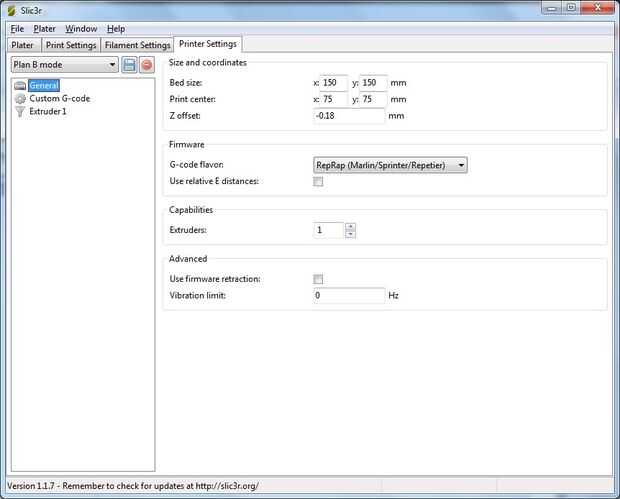Decrease the Extruders count with down arrow
The image size is (620, 499).
pyautogui.click(x=350, y=234)
